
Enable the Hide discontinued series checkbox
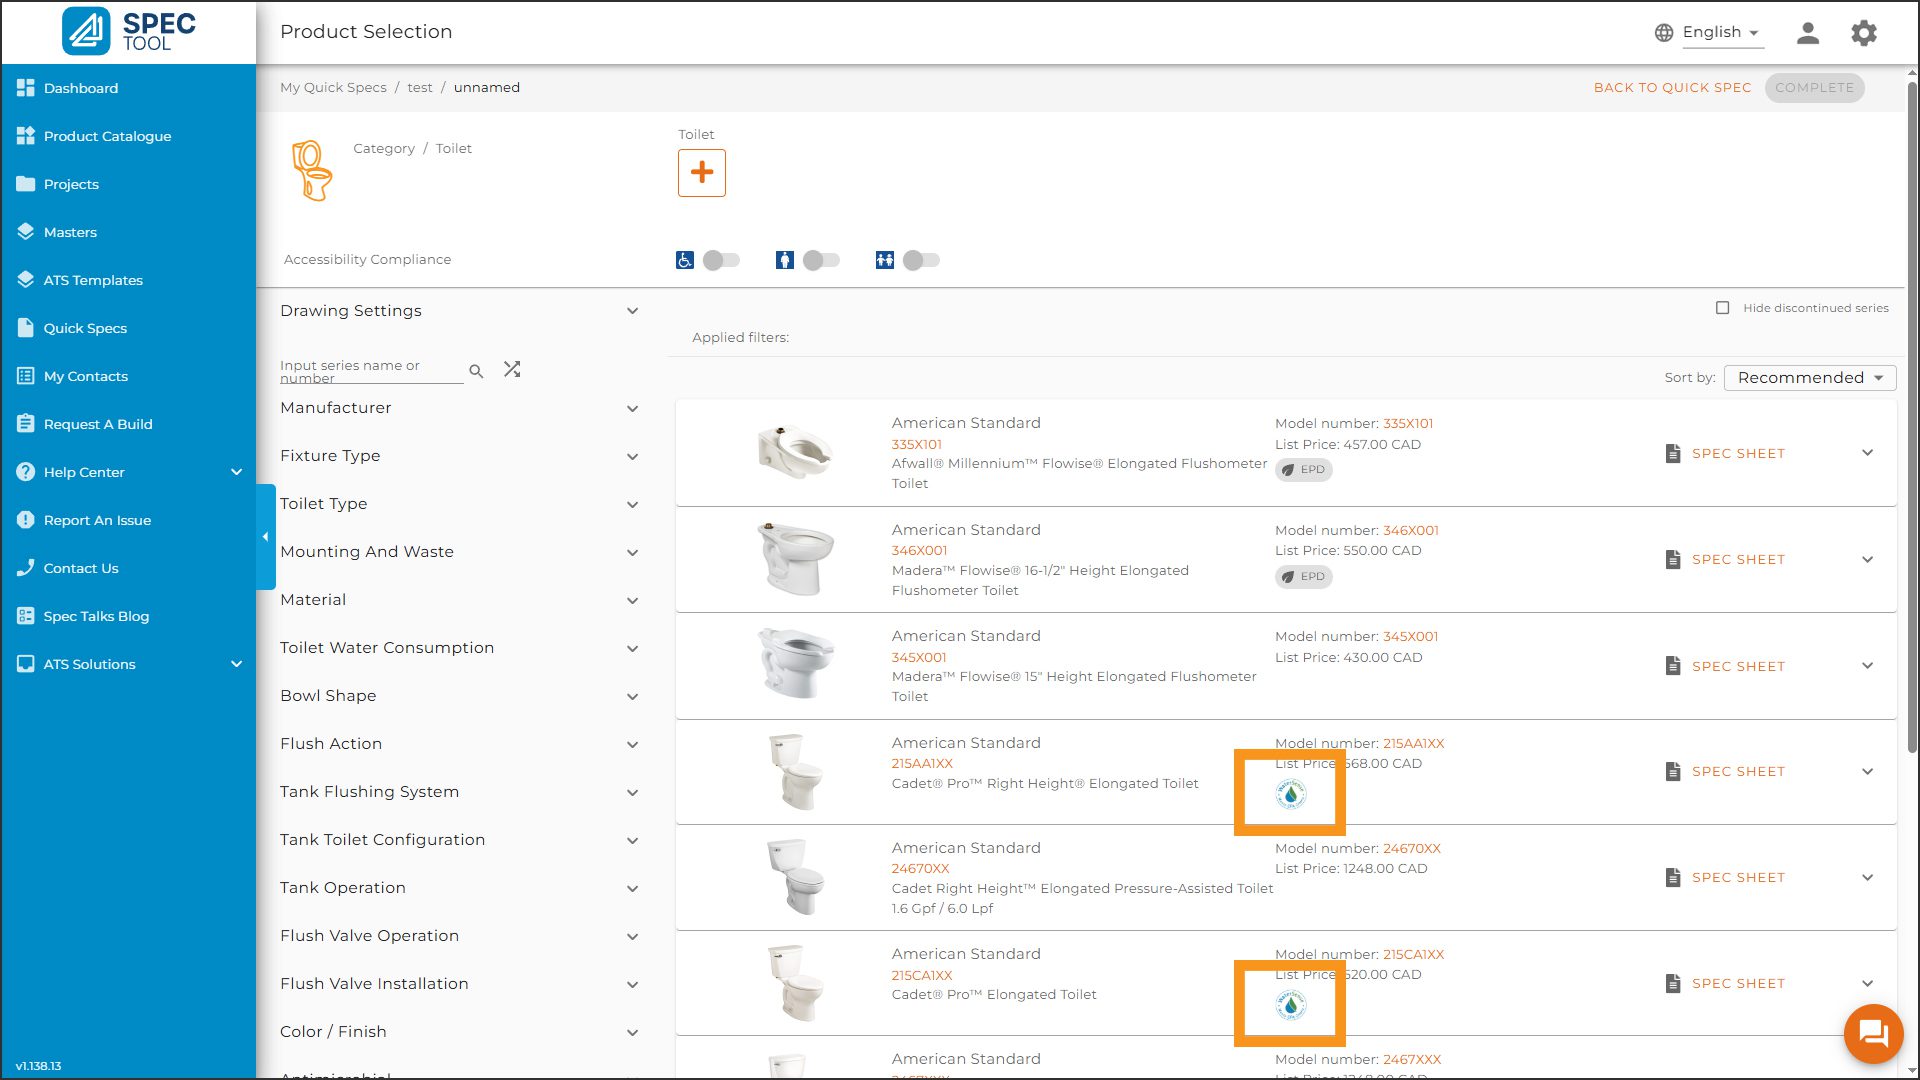point(1722,308)
